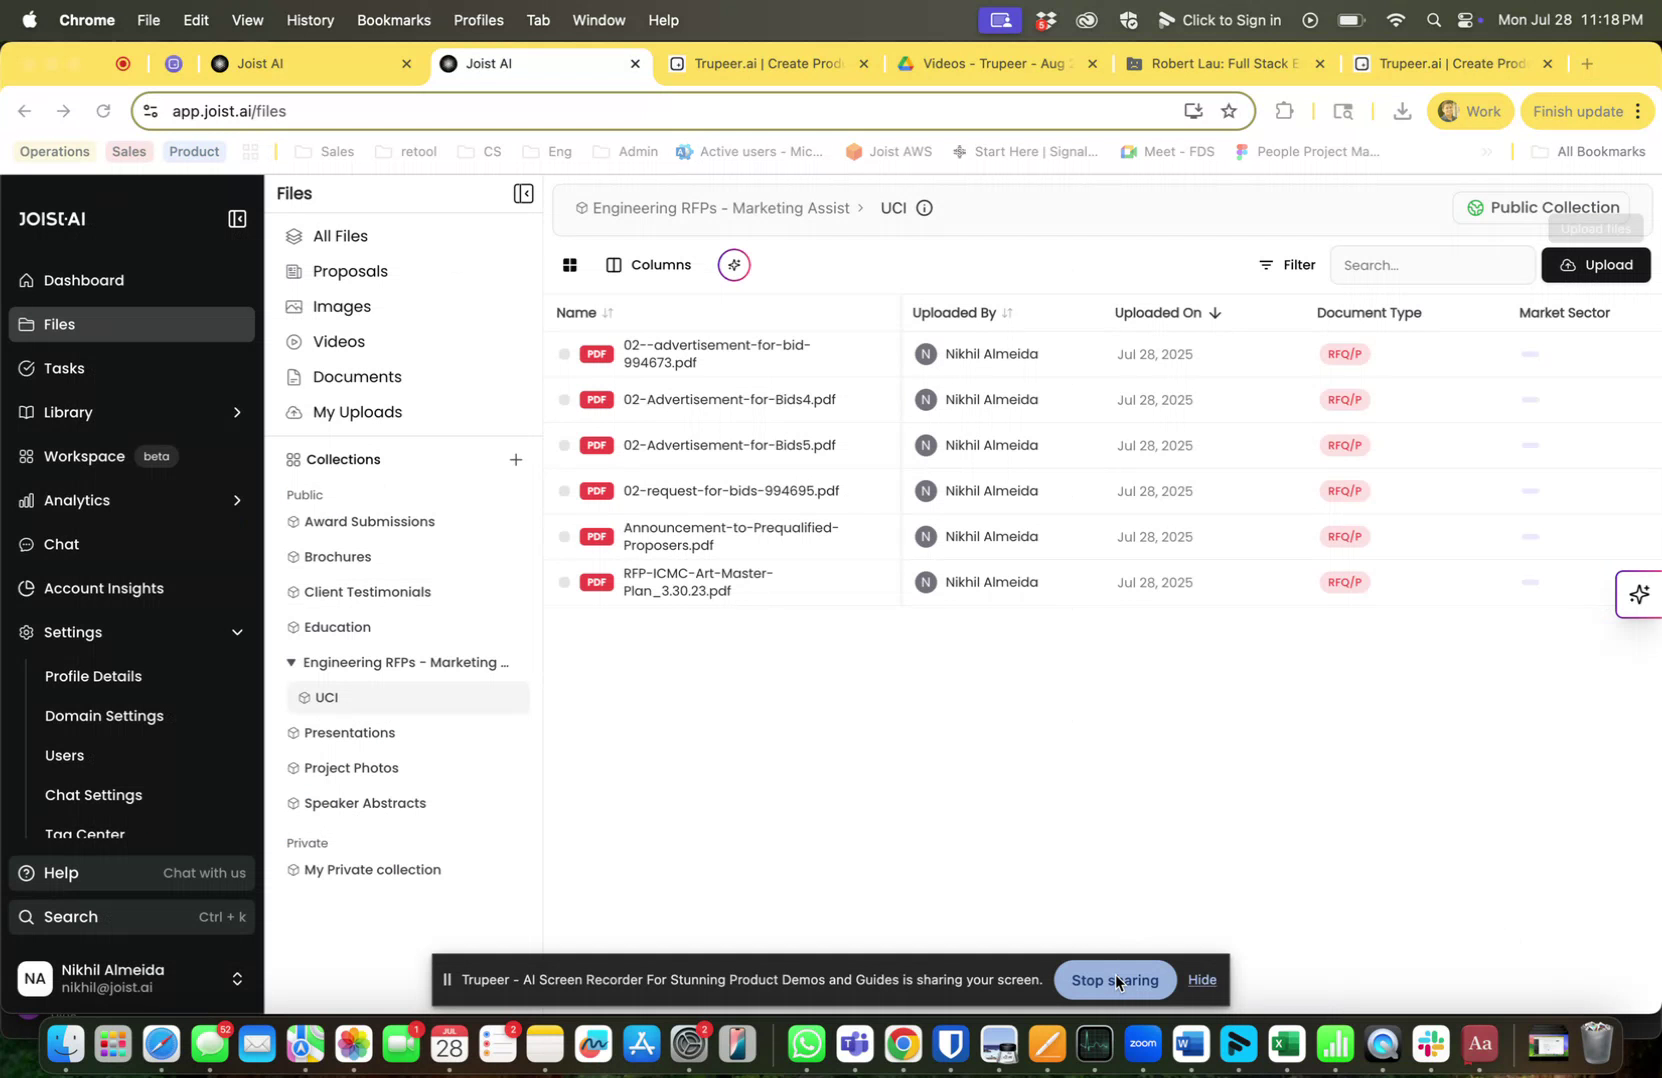Check the Announcement-to-Prequalified-Proposers row checkbox
The image size is (1662, 1078).
click(x=565, y=536)
